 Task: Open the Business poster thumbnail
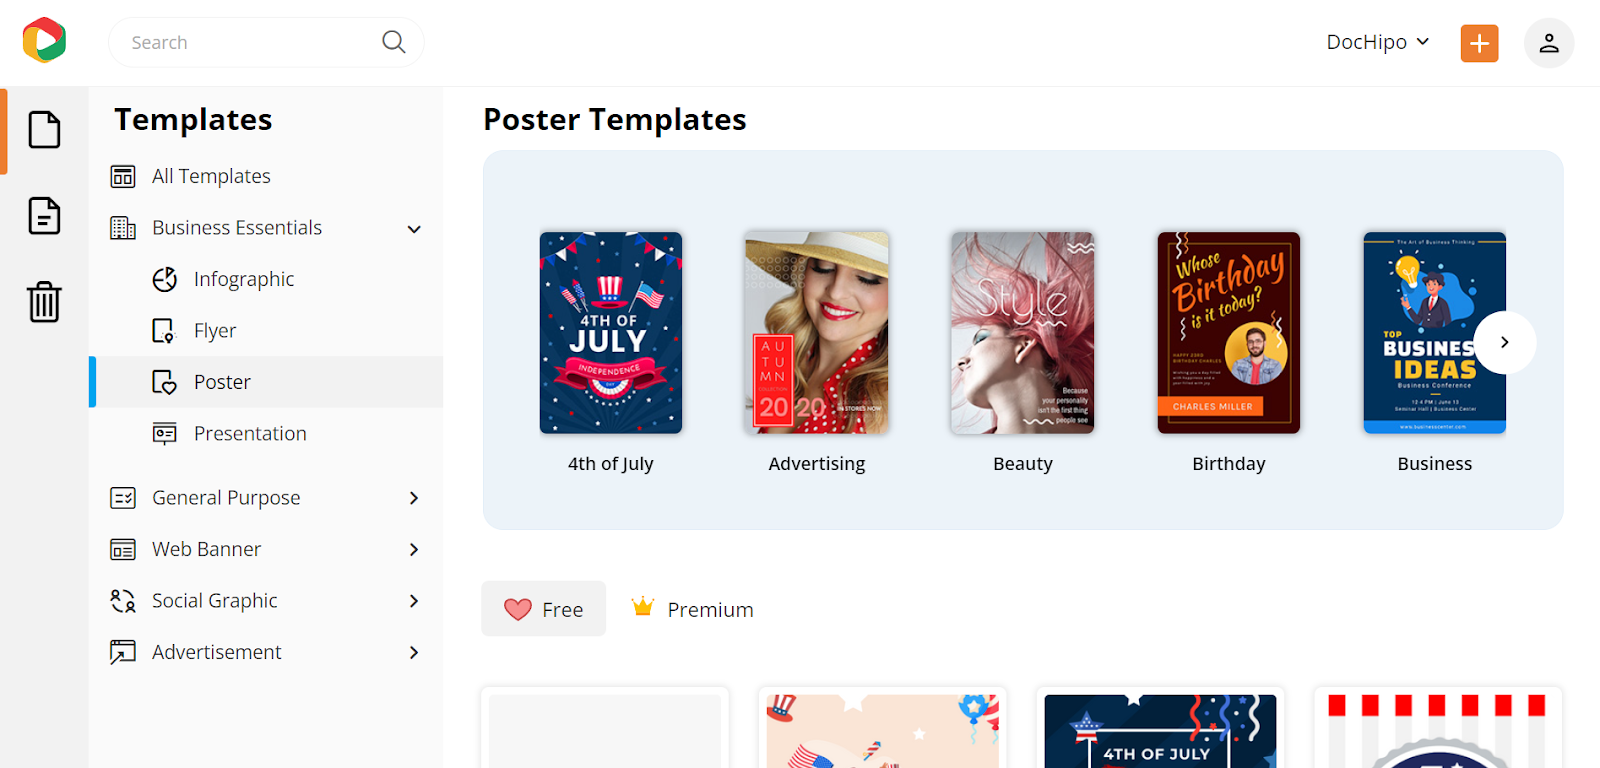1435,333
